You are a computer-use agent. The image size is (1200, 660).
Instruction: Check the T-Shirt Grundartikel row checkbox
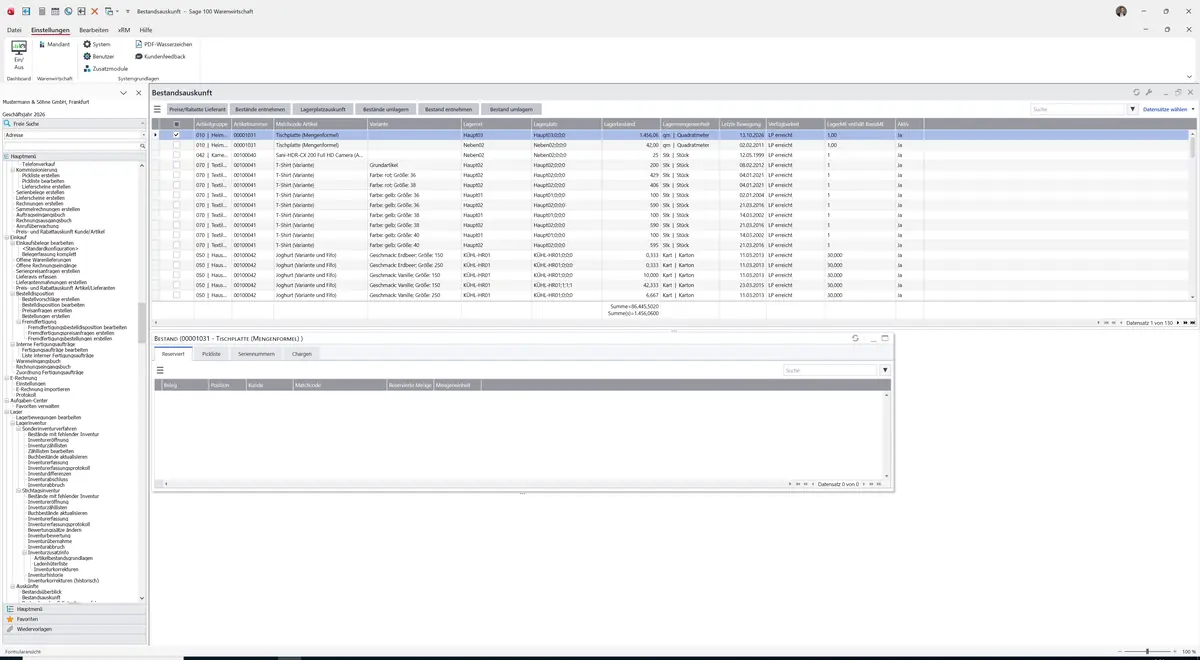tap(176, 165)
